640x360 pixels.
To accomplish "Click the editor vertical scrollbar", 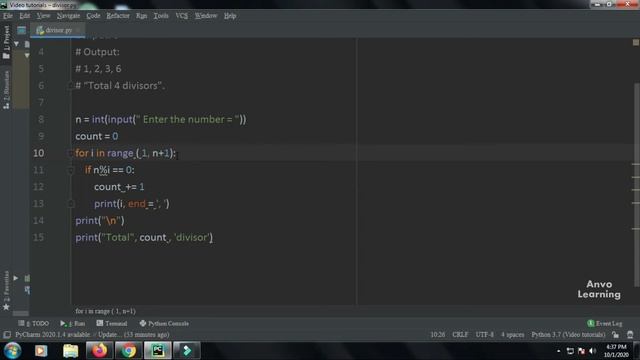I will pos(637,184).
